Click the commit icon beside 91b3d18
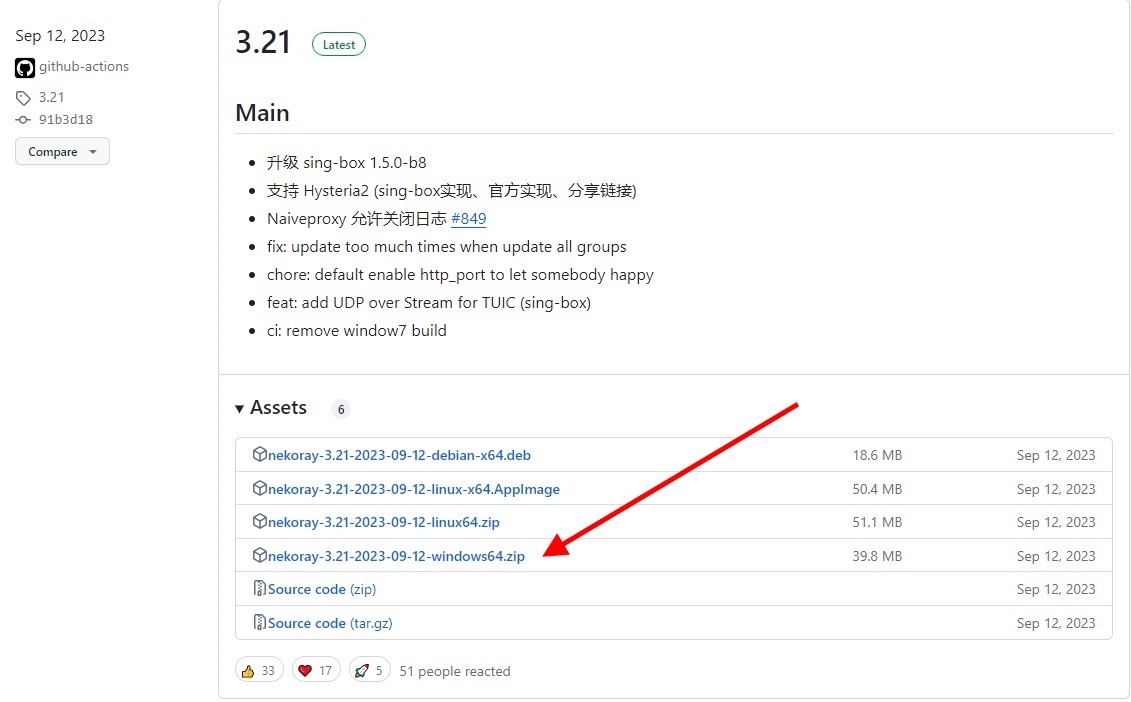 [23, 120]
